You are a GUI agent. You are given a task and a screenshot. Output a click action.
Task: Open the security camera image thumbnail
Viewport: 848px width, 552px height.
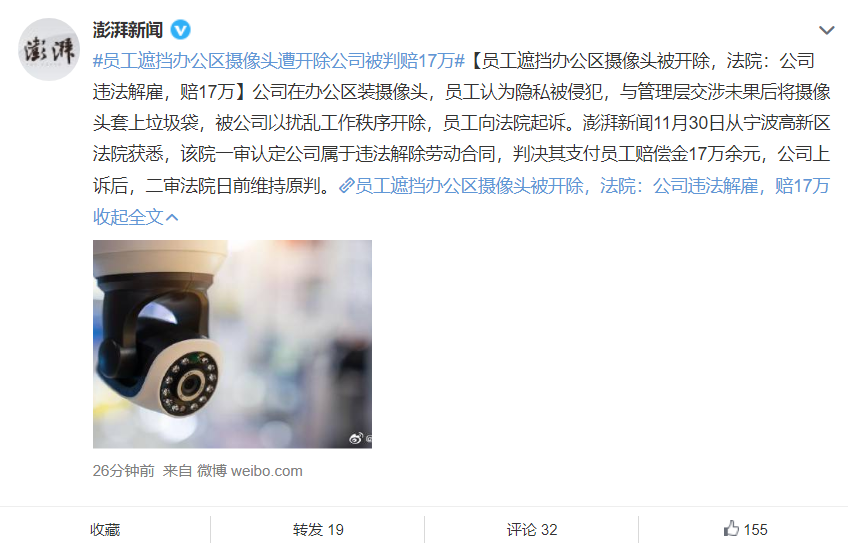coord(232,344)
